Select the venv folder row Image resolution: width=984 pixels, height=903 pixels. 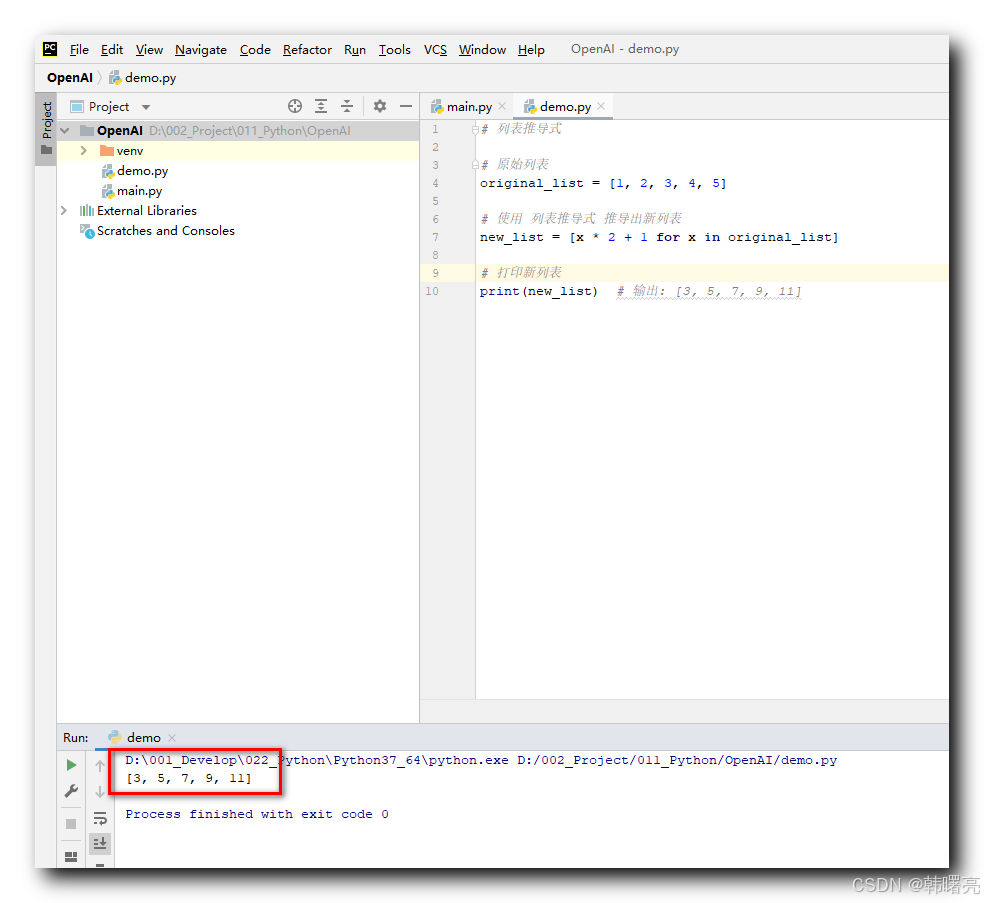coord(238,151)
